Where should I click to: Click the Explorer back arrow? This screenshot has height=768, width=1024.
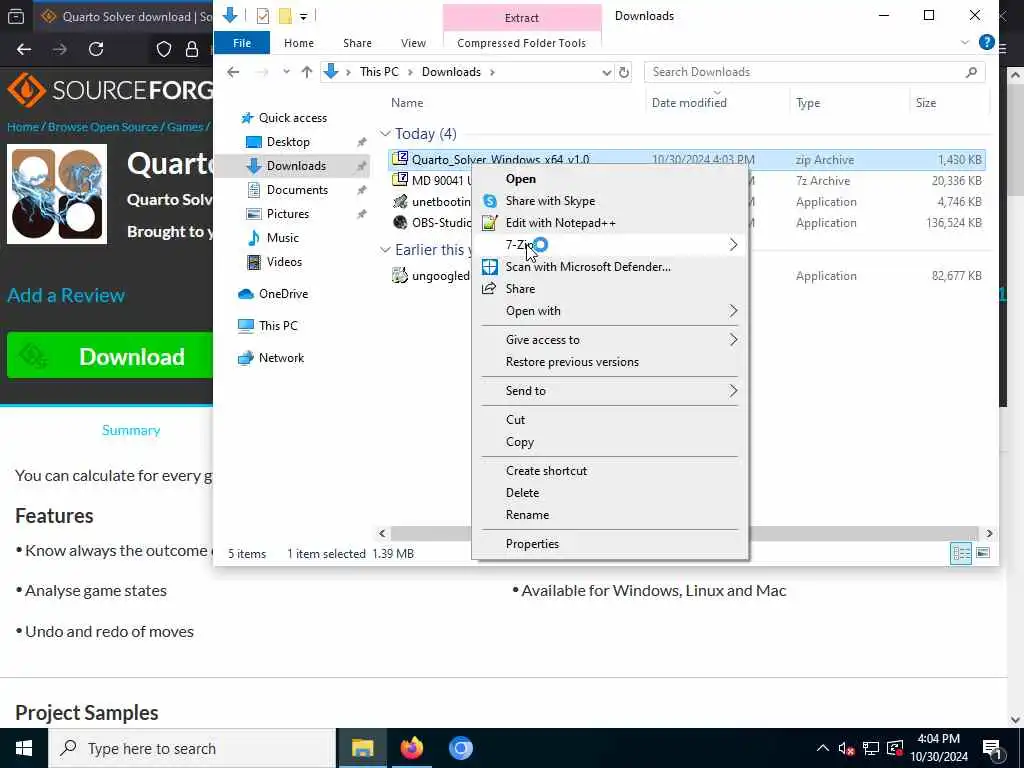(x=233, y=72)
